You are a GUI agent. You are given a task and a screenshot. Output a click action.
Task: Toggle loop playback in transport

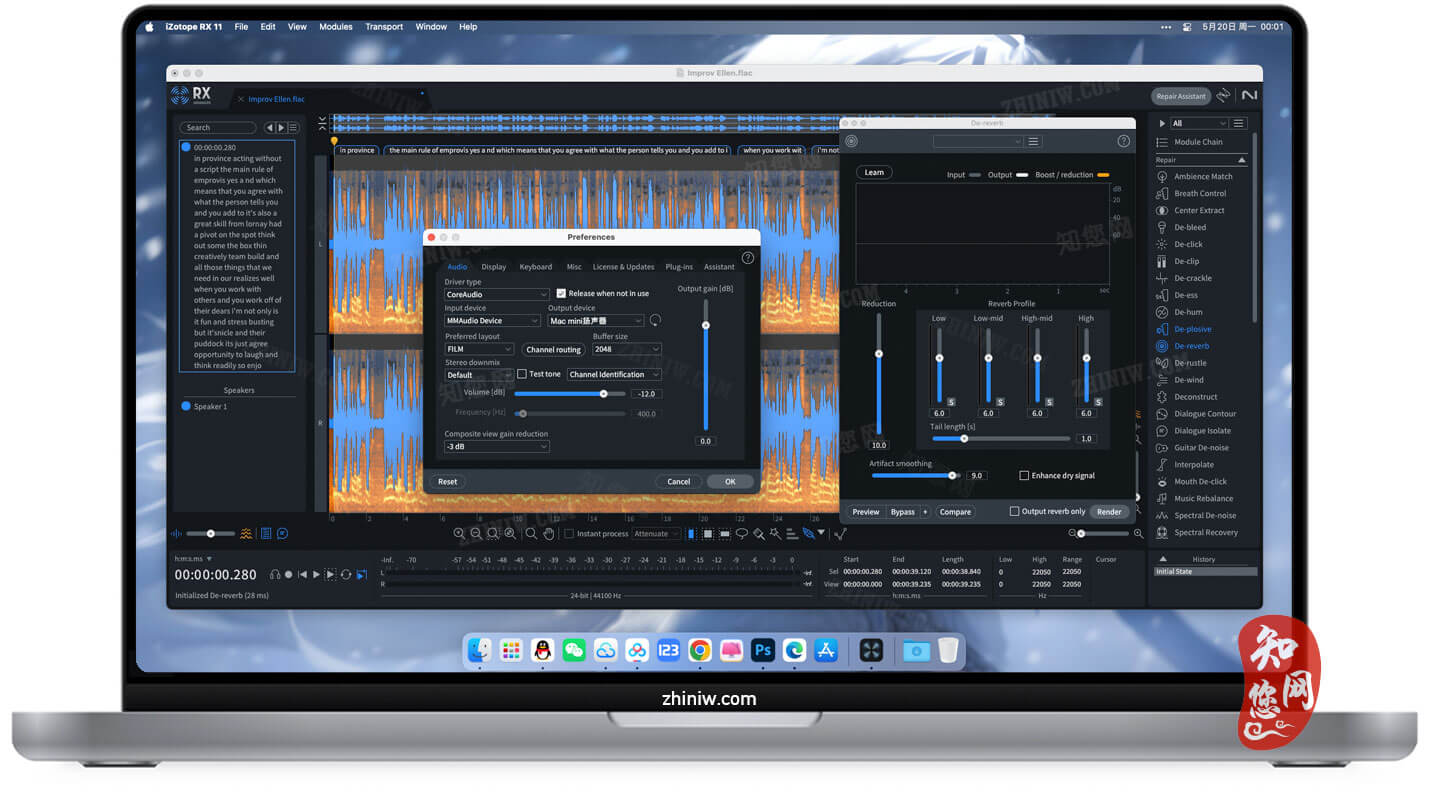tap(346, 575)
